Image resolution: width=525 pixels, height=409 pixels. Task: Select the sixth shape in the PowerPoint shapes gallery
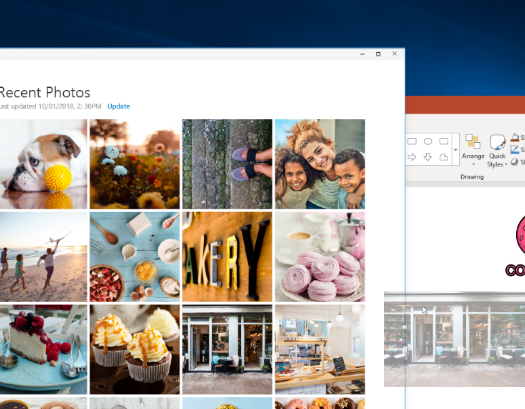pyautogui.click(x=444, y=157)
